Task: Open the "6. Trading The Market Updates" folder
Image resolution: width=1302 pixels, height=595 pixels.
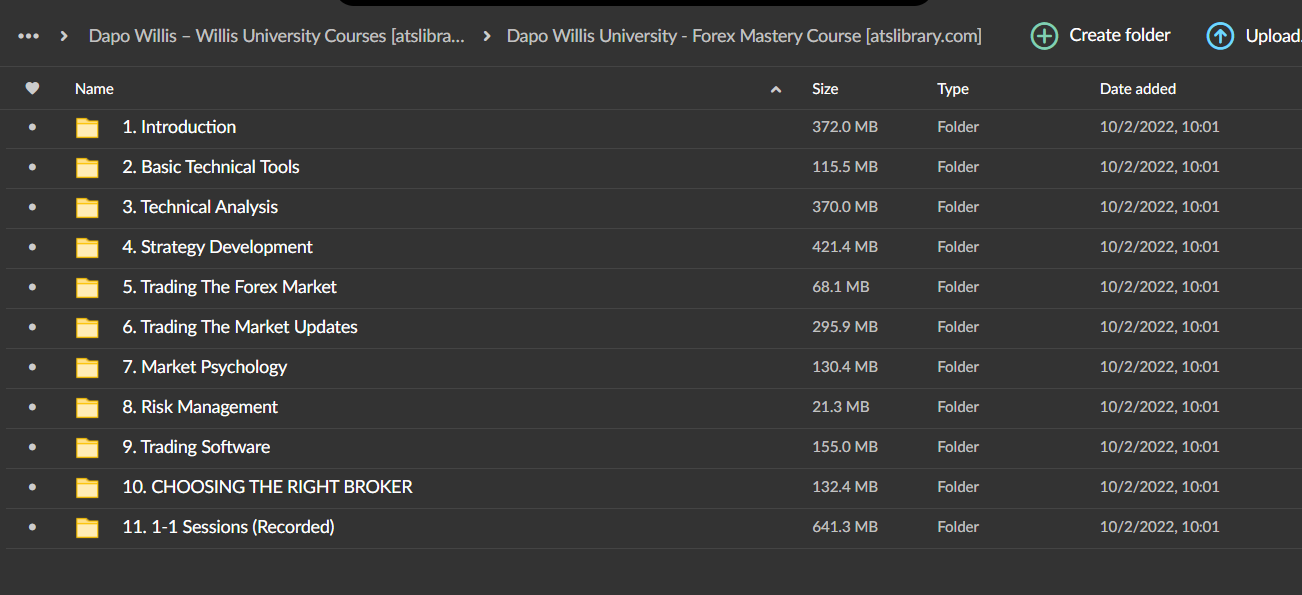Action: click(240, 327)
